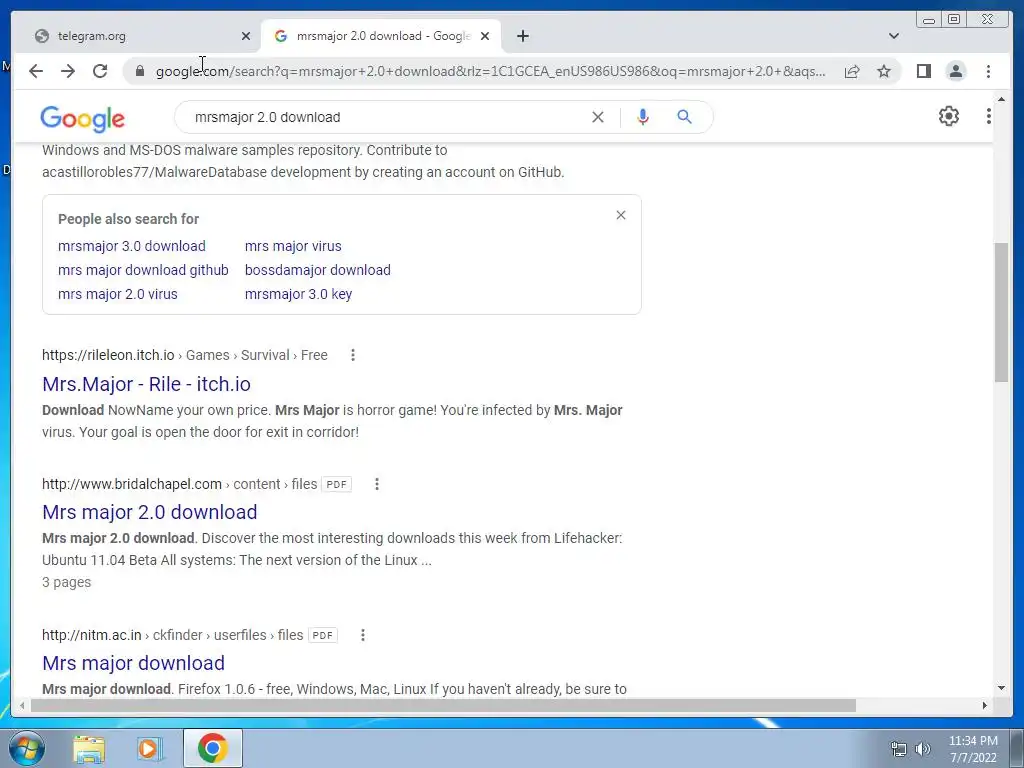Image resolution: width=1024 pixels, height=768 pixels.
Task: Open the Chrome profile avatar menu
Action: point(956,71)
